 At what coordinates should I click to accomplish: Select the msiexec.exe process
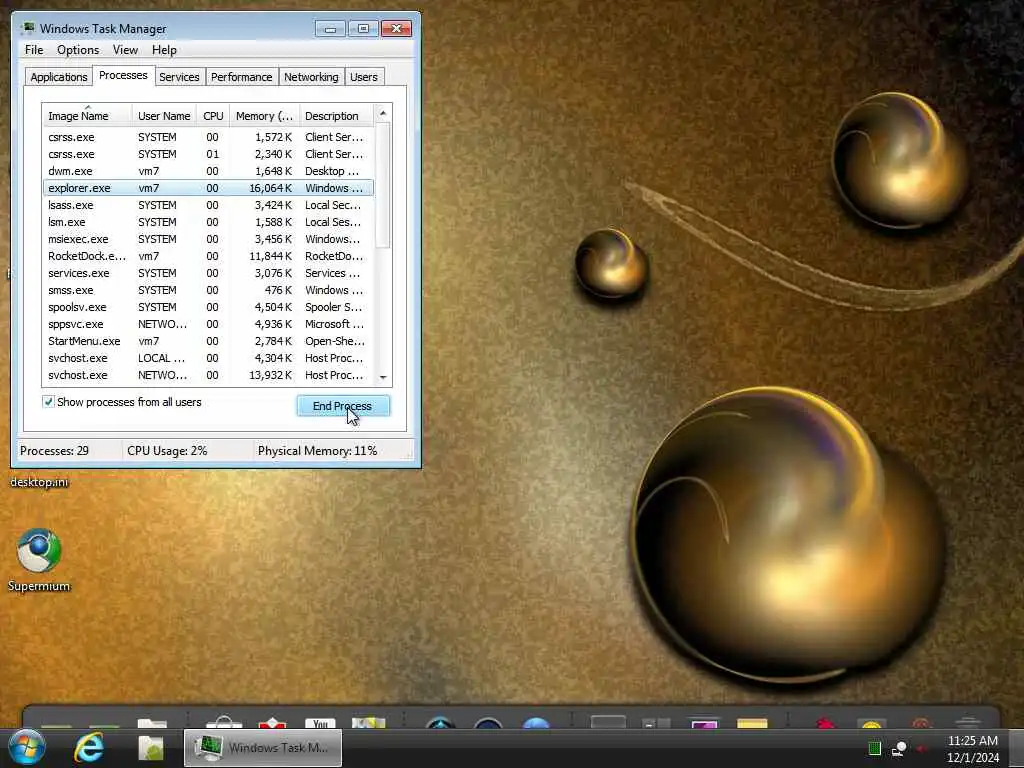(208, 239)
